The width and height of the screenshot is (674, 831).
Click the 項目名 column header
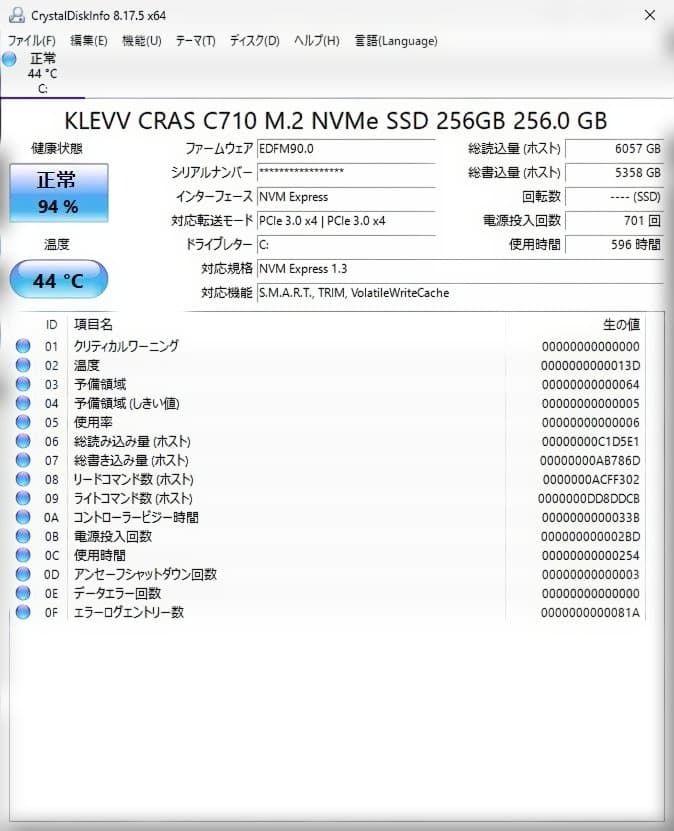coord(94,324)
